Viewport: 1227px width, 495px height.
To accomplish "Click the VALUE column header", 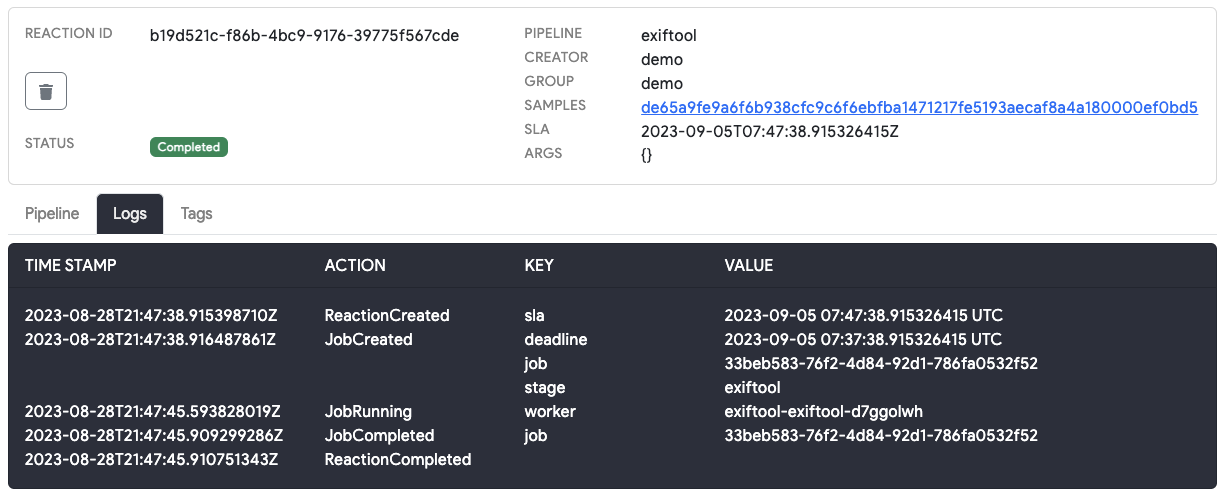I will pos(749,265).
